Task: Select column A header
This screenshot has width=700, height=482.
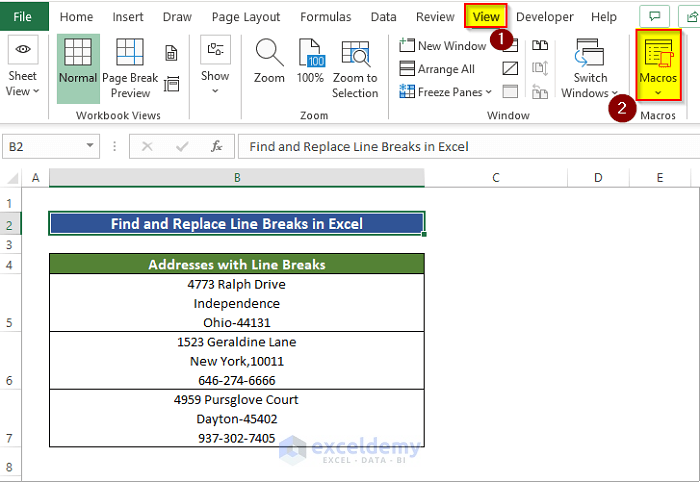Action: 35,178
